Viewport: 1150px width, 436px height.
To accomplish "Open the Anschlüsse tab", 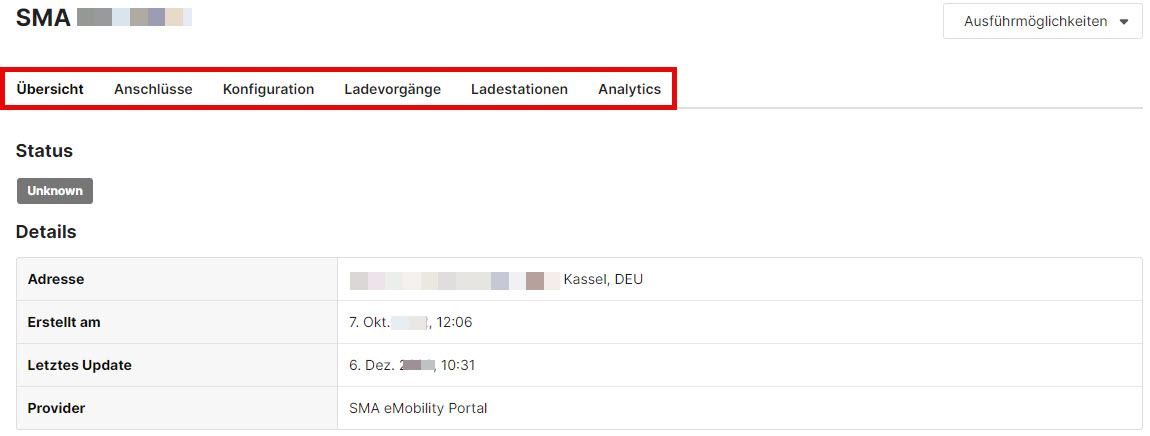I will coord(153,89).
